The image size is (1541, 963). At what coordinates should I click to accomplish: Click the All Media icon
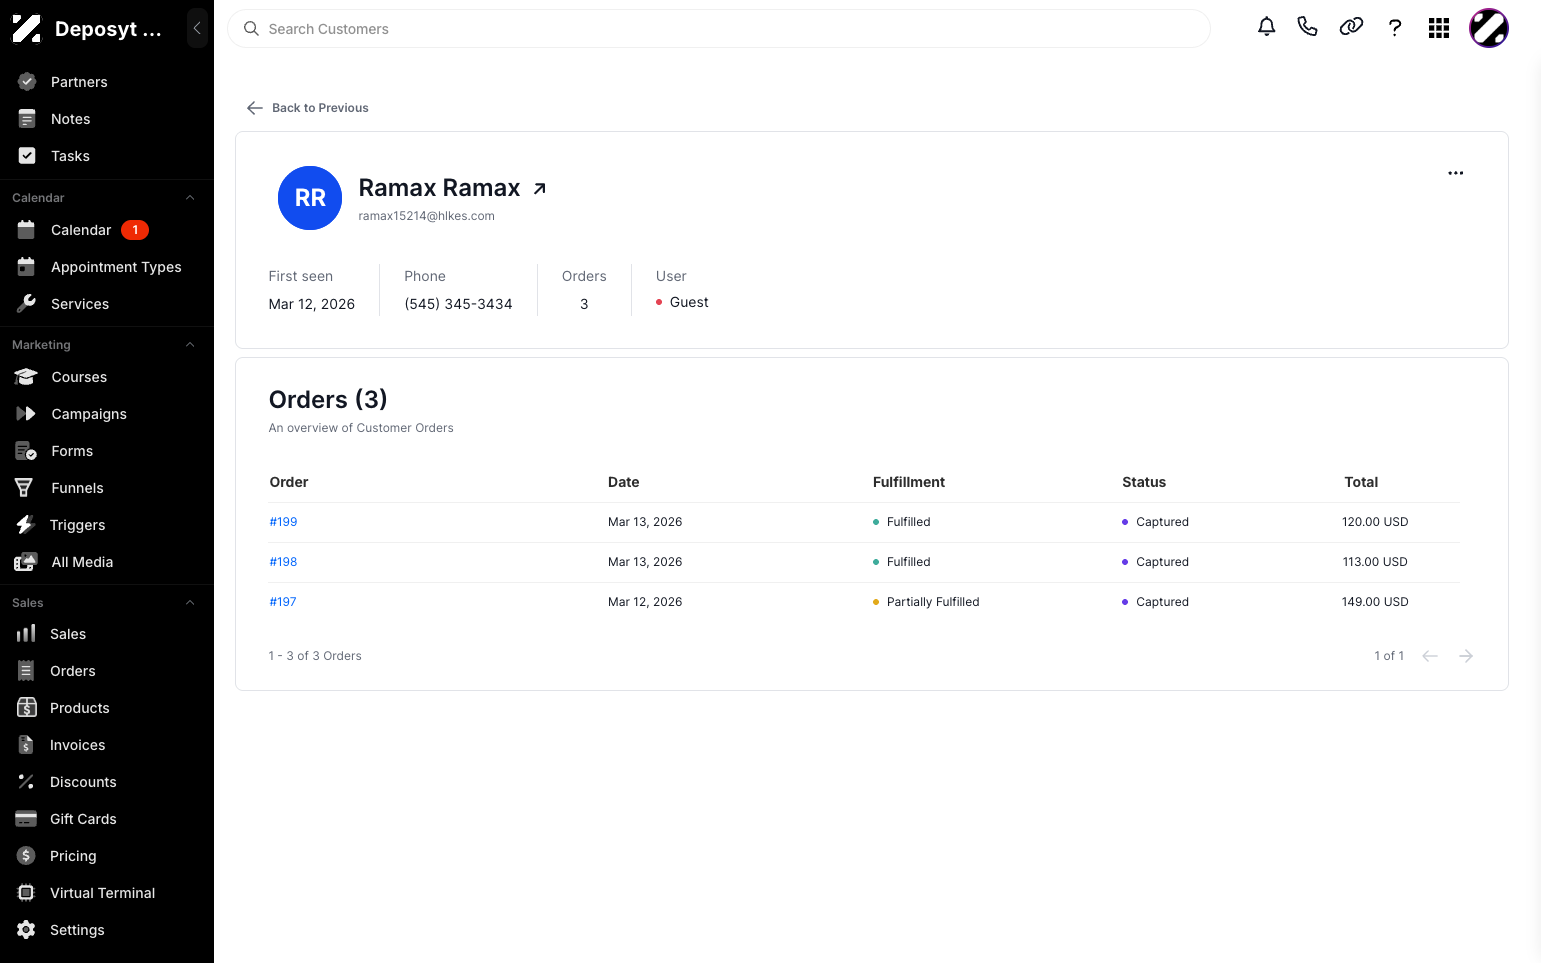pyautogui.click(x=26, y=562)
